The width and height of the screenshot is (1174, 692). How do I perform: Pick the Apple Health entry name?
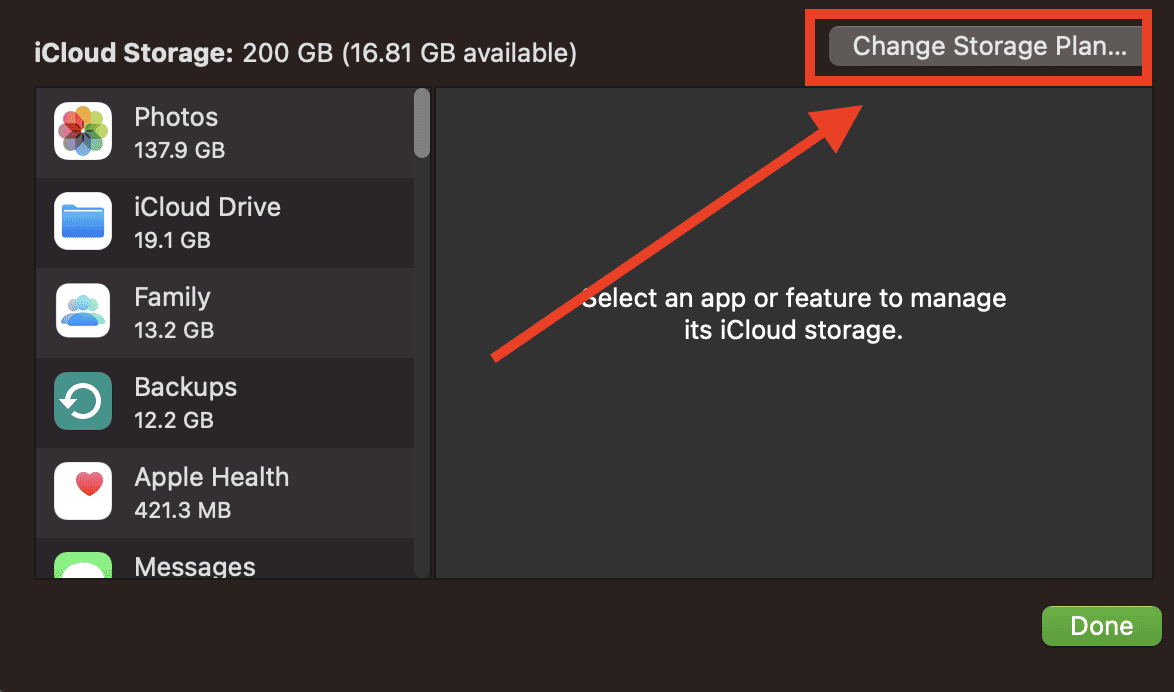(x=211, y=477)
